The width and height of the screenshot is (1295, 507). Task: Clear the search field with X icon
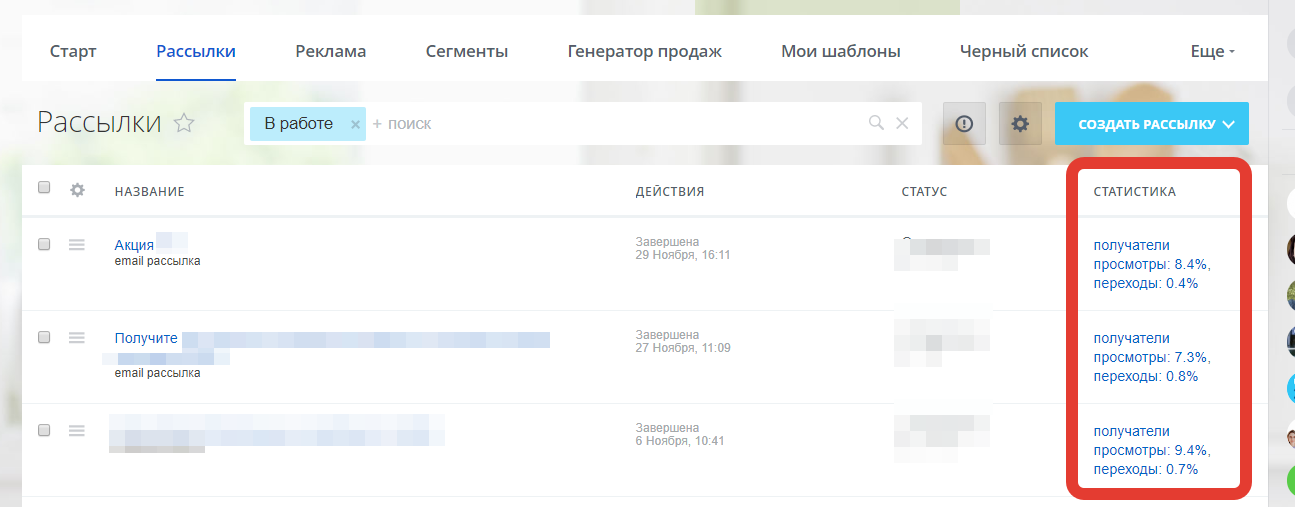pos(902,123)
